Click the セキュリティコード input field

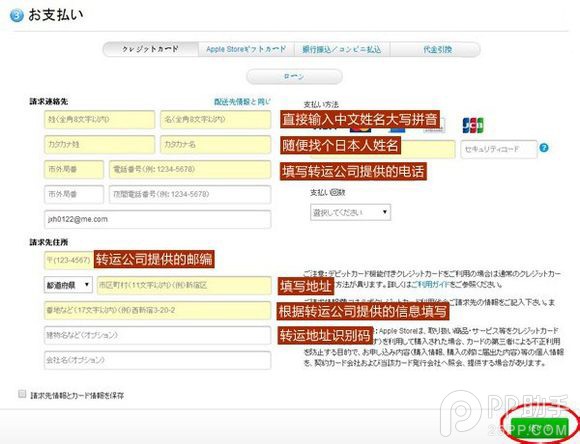(x=499, y=149)
